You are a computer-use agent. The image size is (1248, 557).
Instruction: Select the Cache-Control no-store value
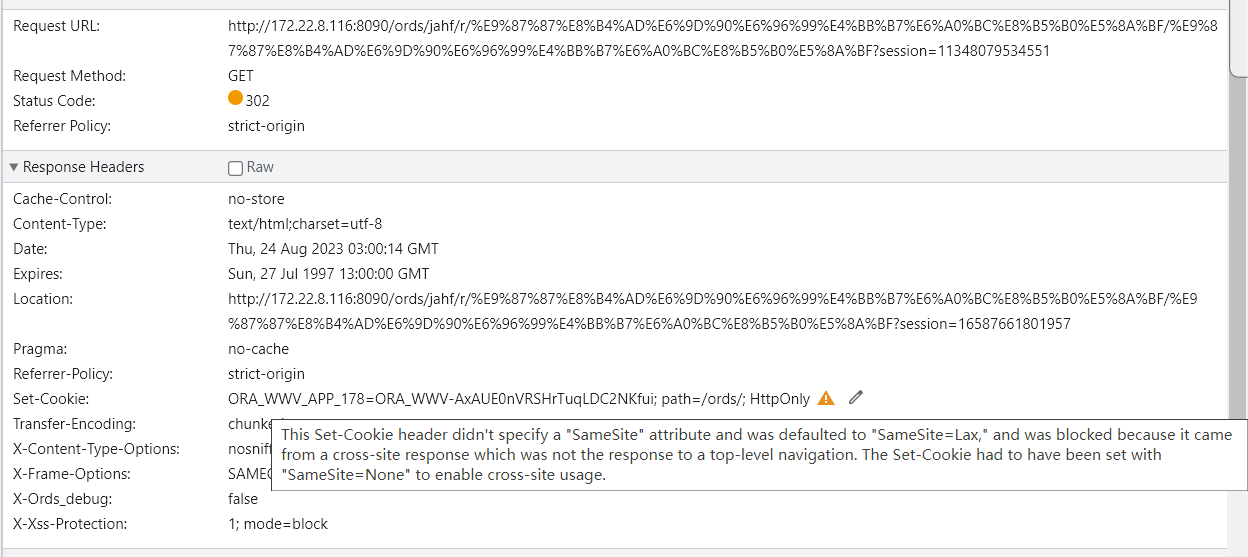coord(256,199)
